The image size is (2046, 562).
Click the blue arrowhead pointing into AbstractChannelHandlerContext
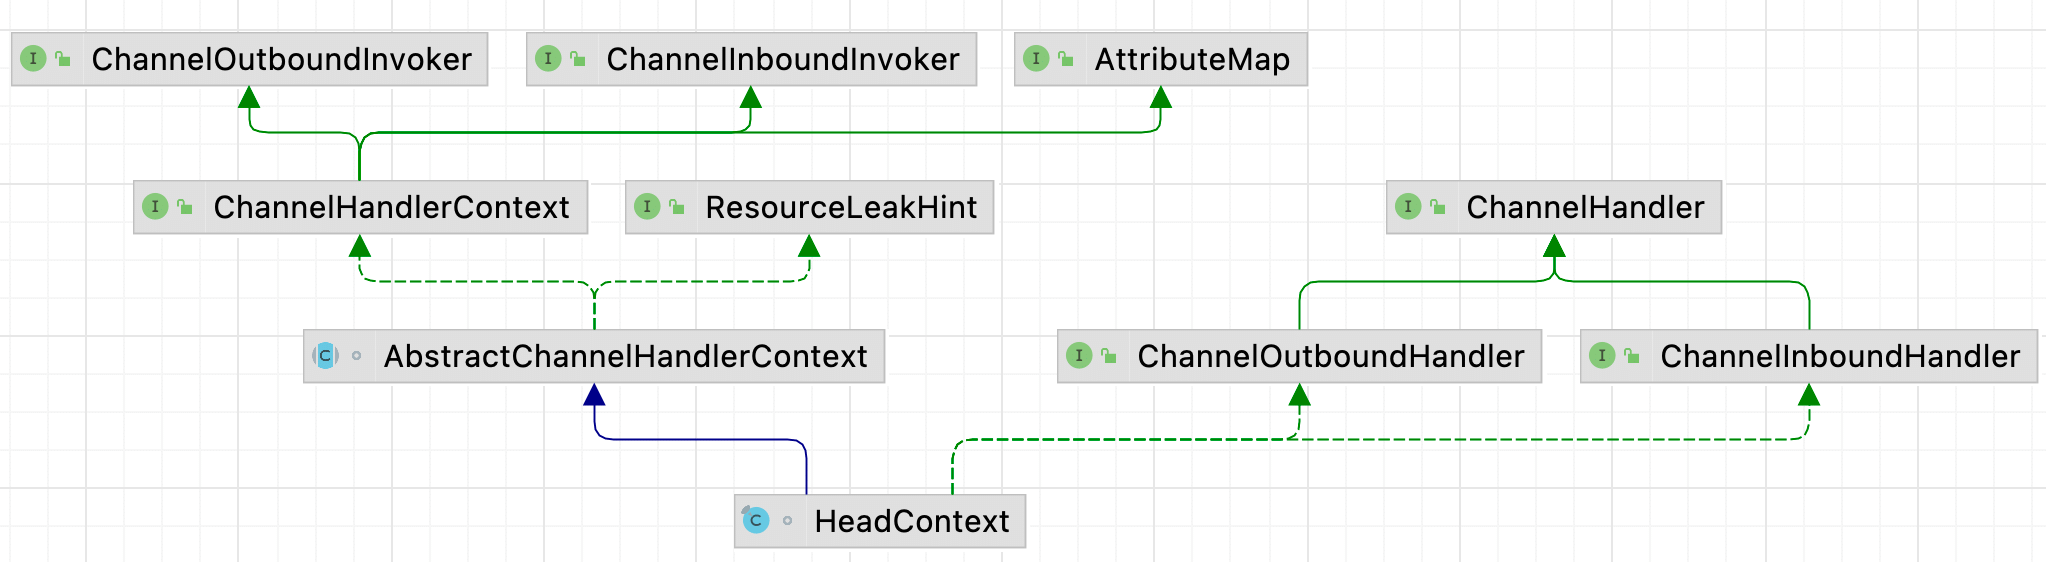point(595,395)
